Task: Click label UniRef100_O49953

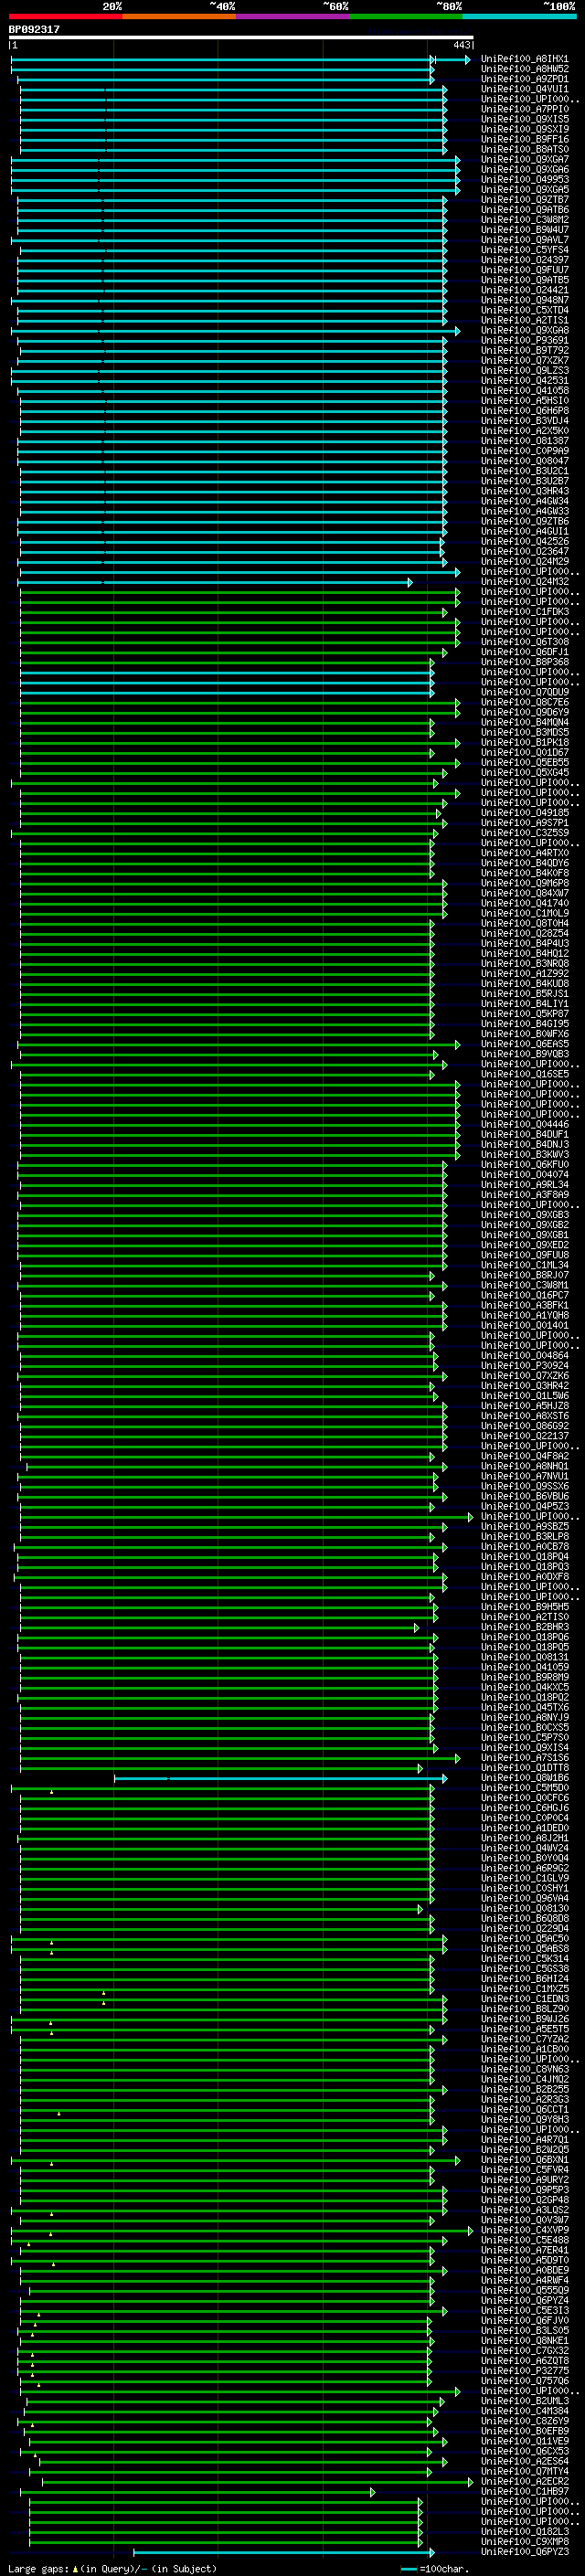Action: (524, 180)
